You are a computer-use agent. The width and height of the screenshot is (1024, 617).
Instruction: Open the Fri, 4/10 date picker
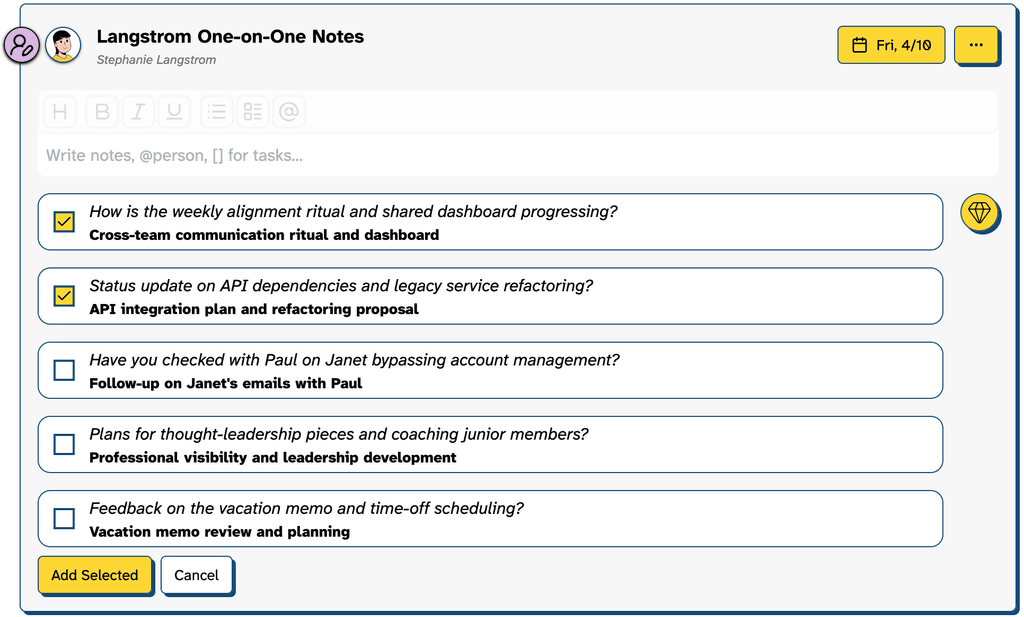click(890, 45)
